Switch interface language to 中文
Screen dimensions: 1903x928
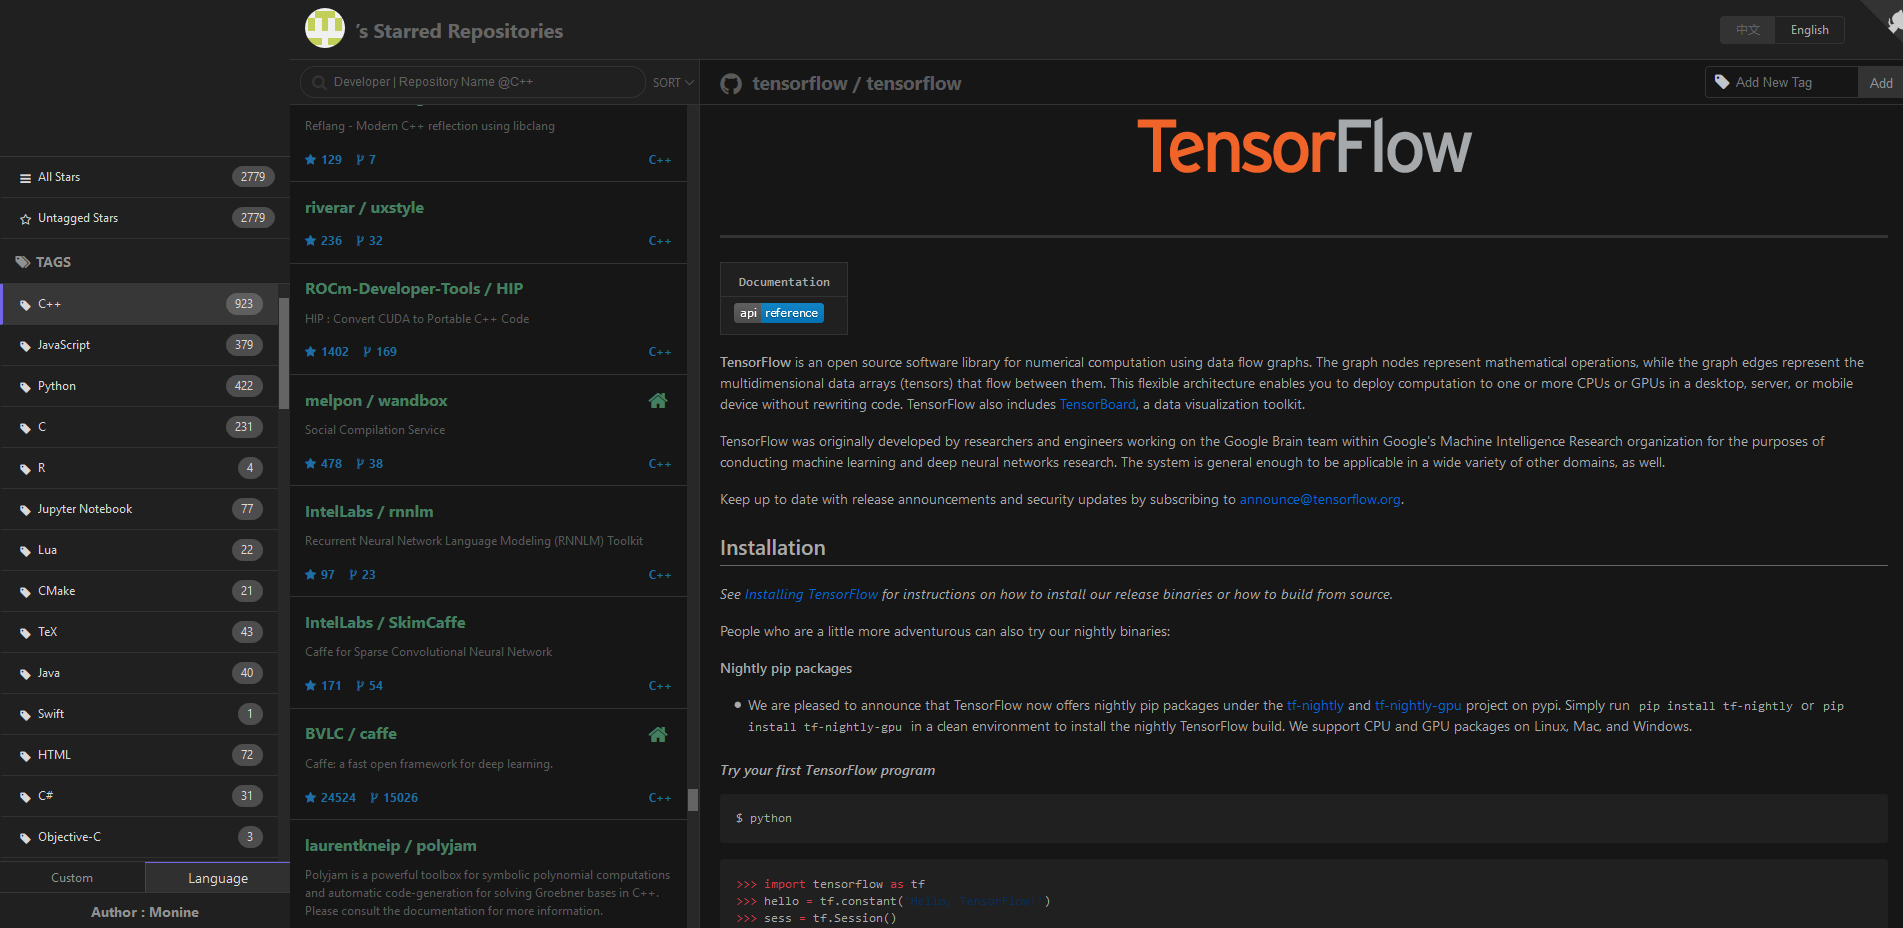[x=1747, y=30]
